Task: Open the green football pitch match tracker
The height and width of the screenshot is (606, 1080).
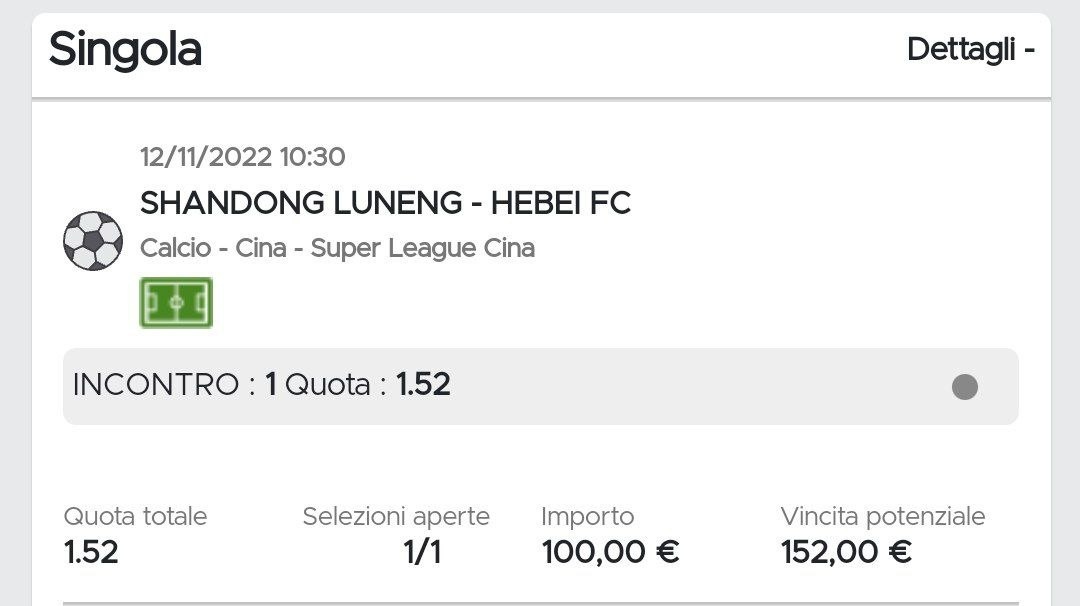Action: coord(176,303)
